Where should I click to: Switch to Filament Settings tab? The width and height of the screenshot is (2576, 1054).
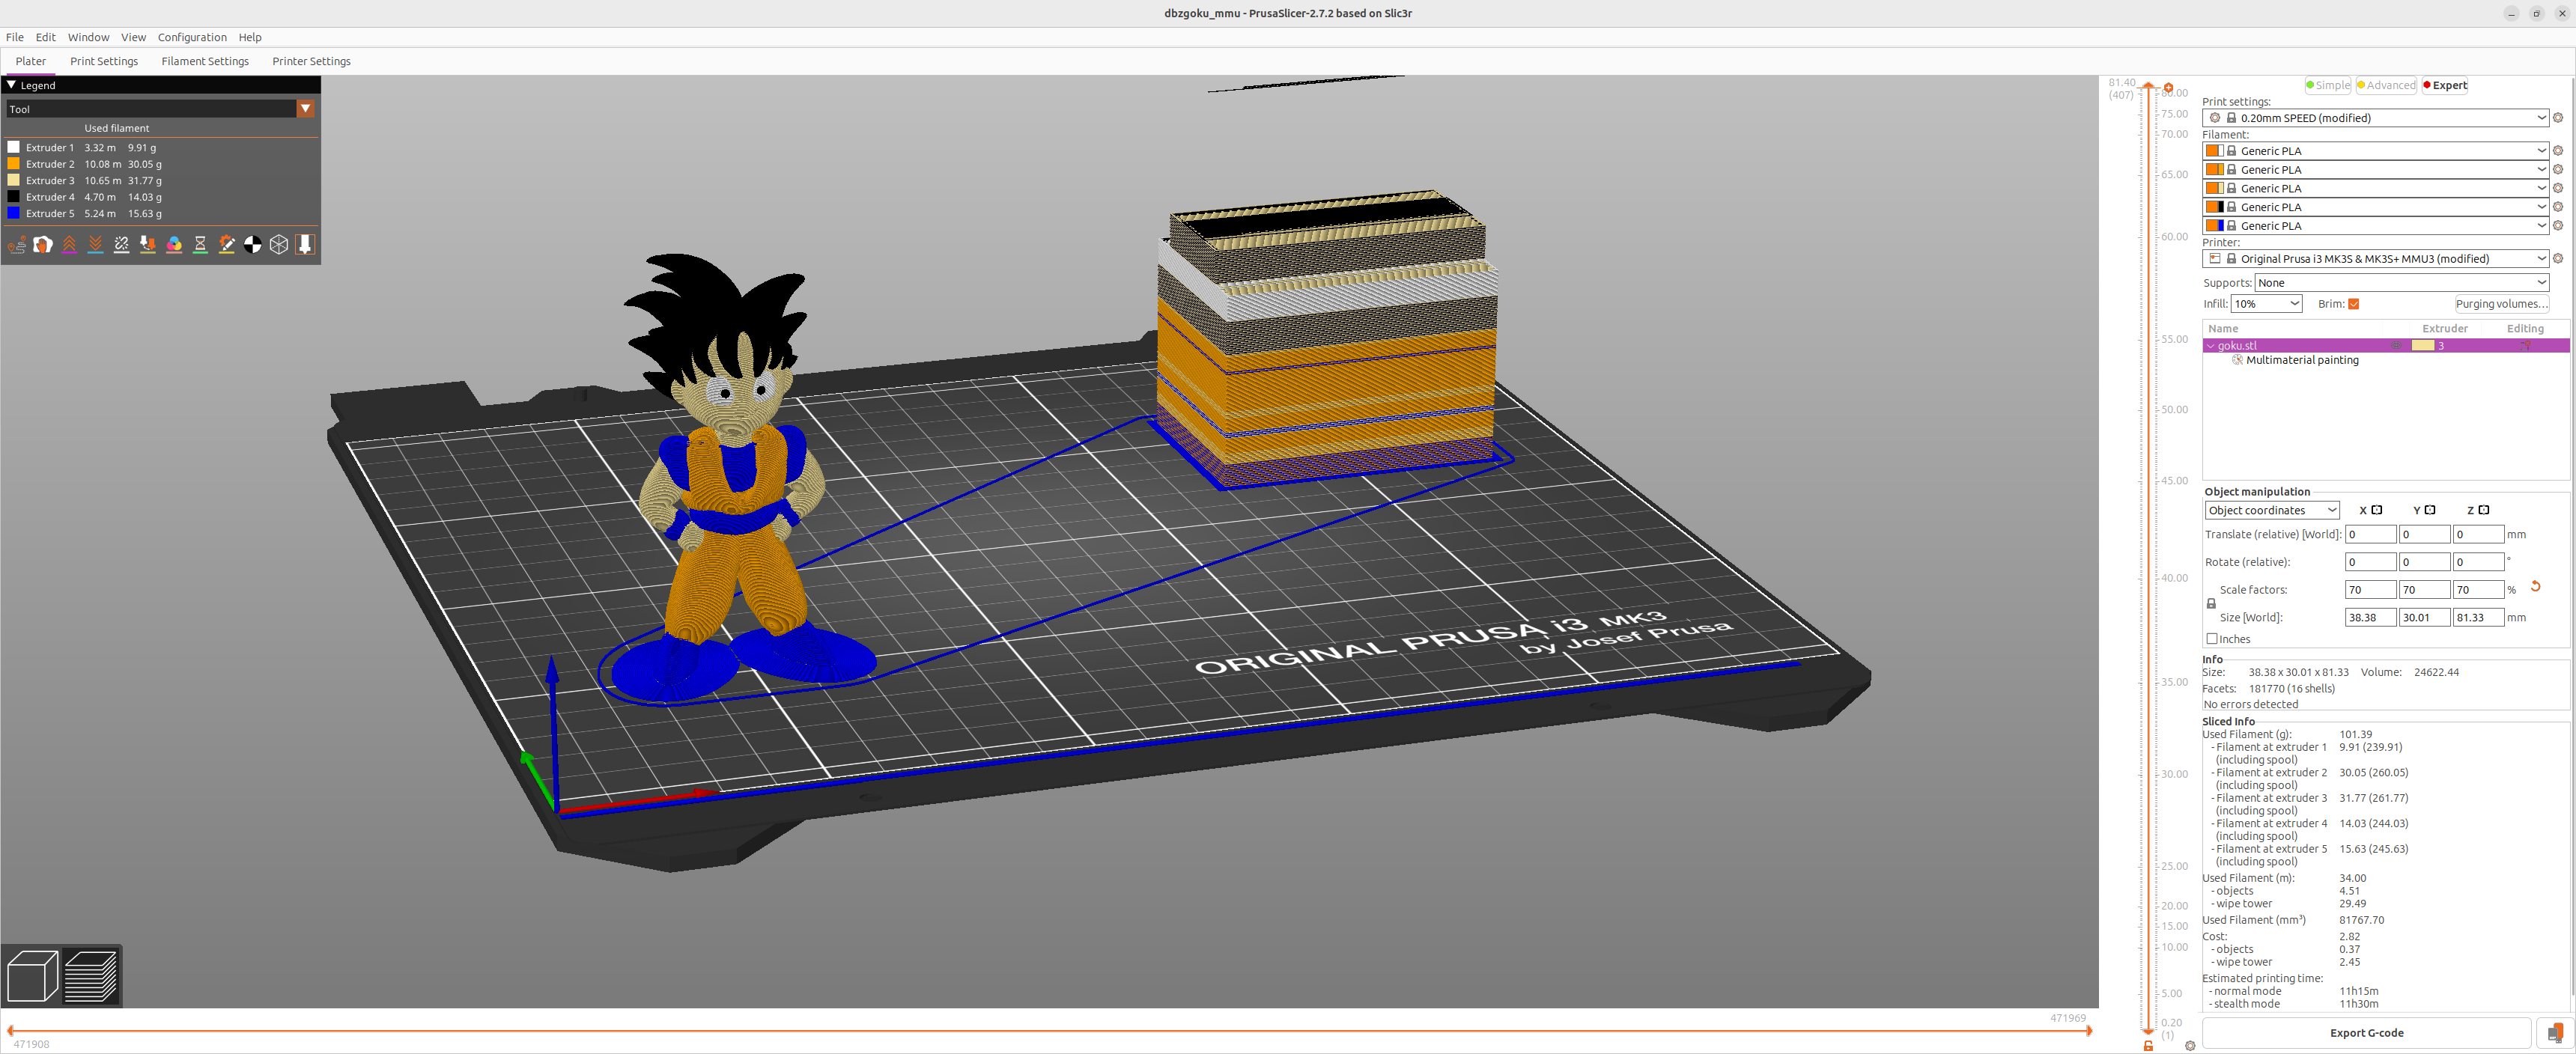[x=205, y=61]
